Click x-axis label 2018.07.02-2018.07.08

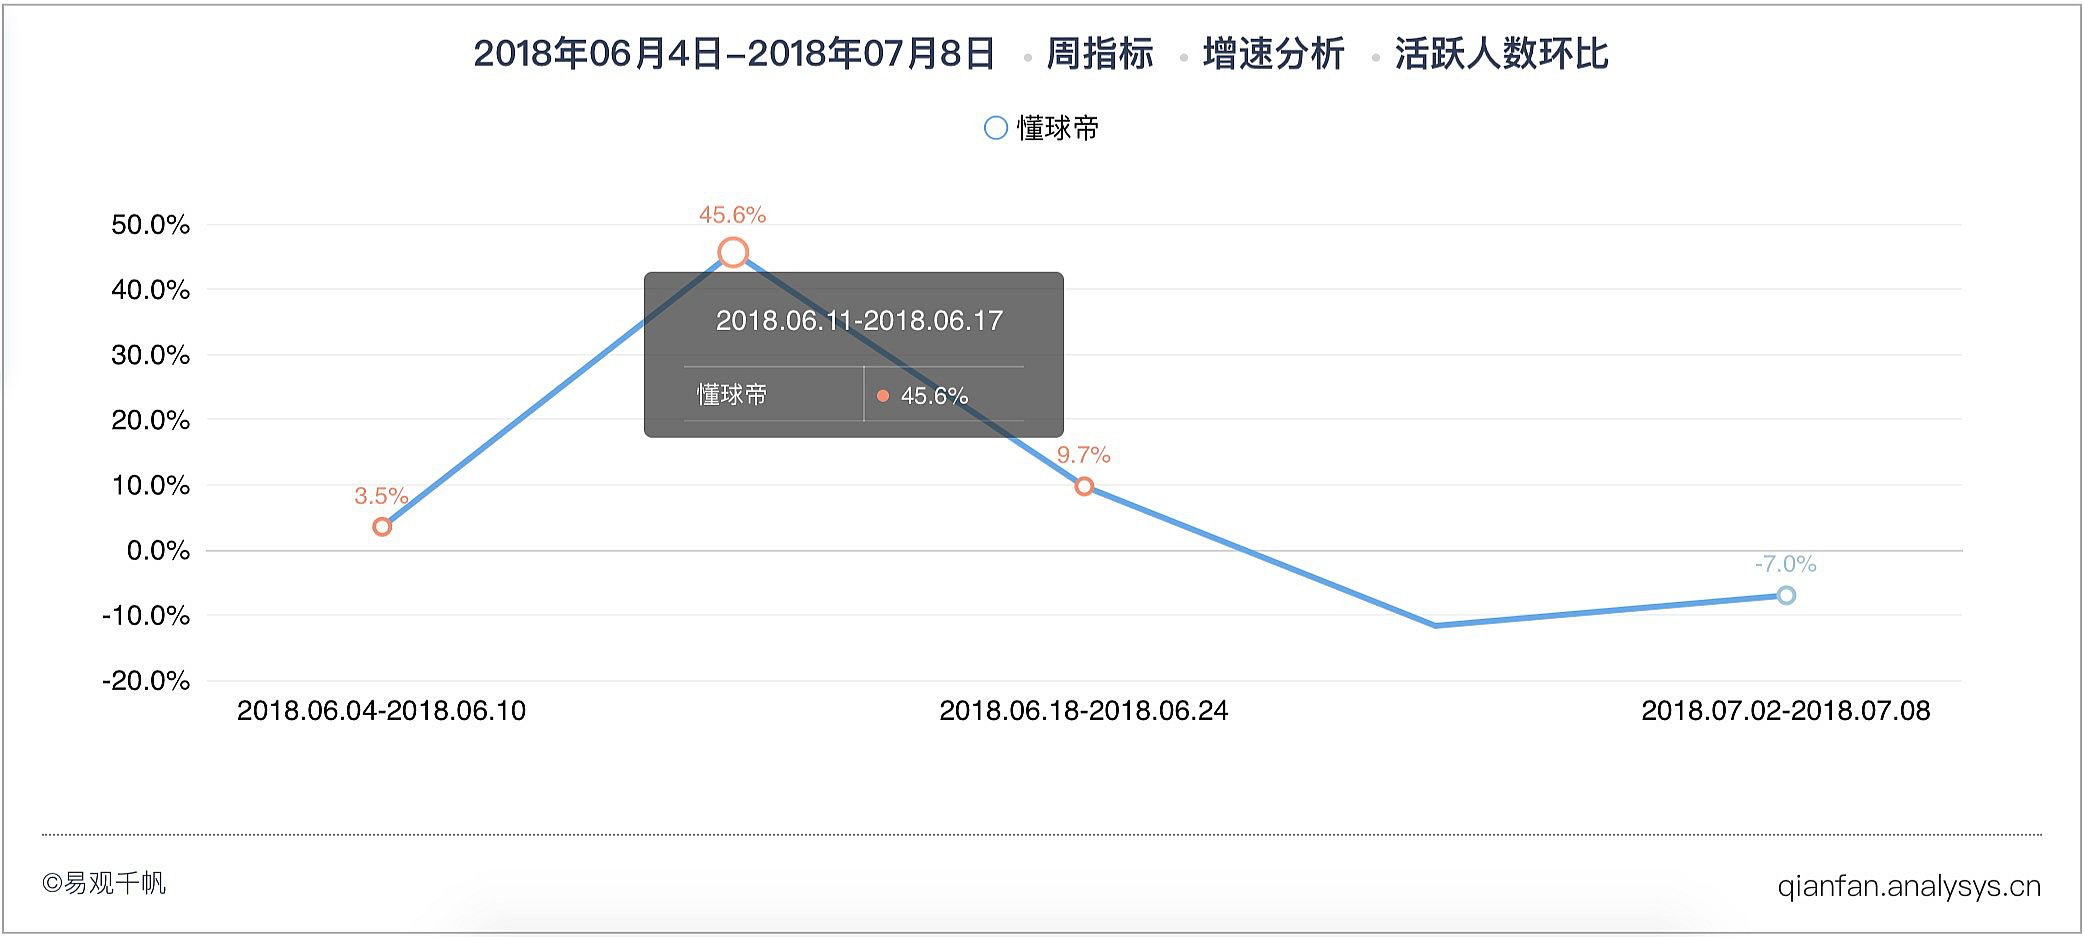coord(1786,711)
